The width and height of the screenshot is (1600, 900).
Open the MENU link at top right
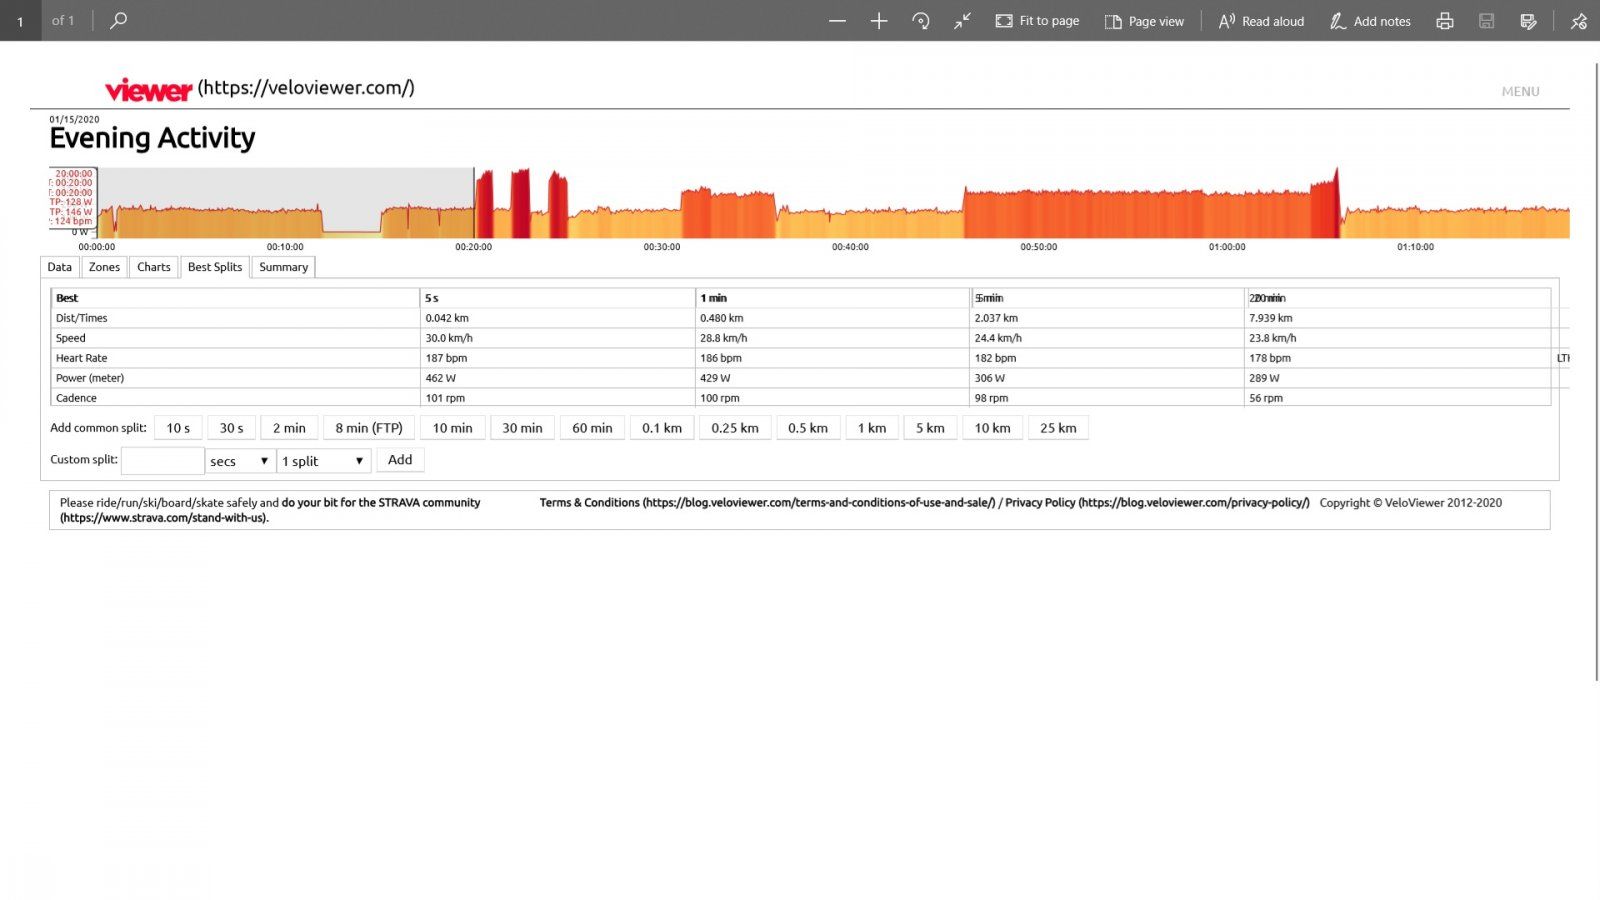click(1520, 91)
